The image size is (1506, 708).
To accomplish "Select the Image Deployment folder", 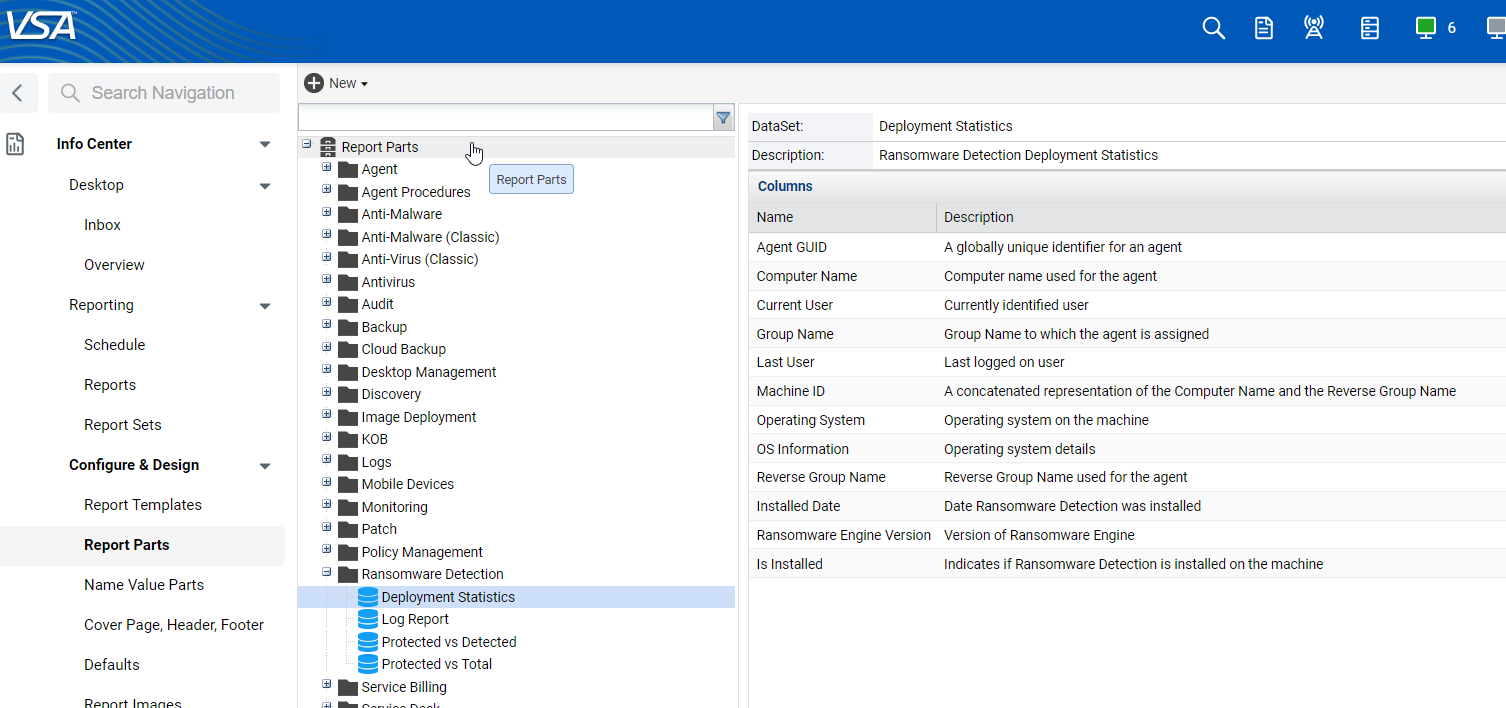I will coord(419,417).
